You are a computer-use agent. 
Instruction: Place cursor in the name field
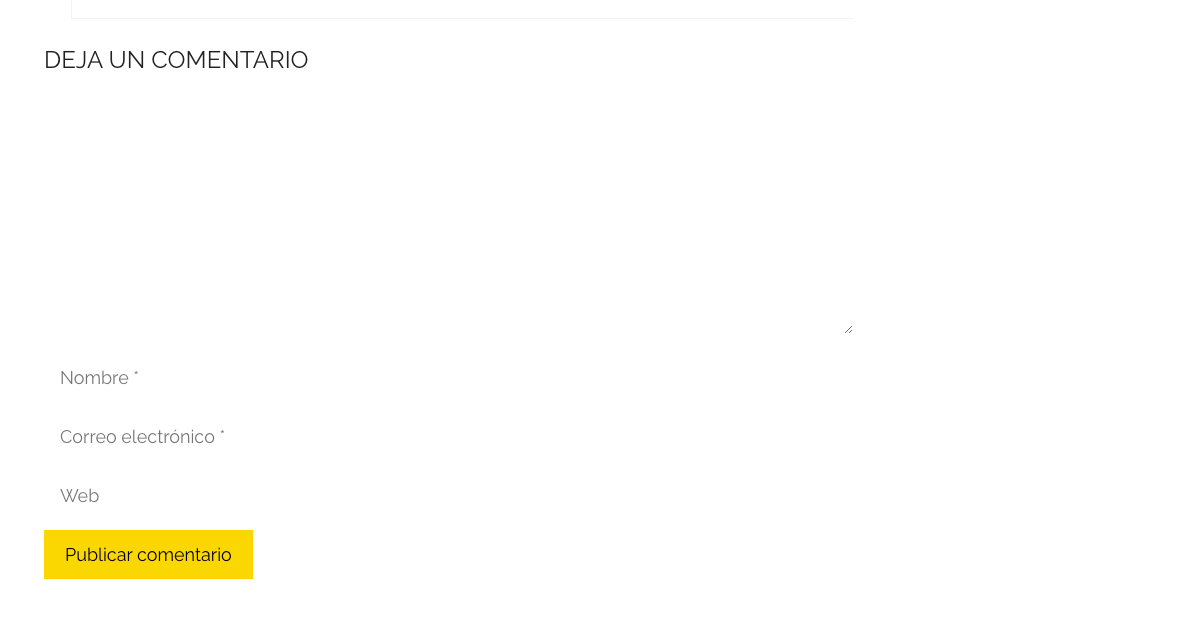tap(449, 378)
